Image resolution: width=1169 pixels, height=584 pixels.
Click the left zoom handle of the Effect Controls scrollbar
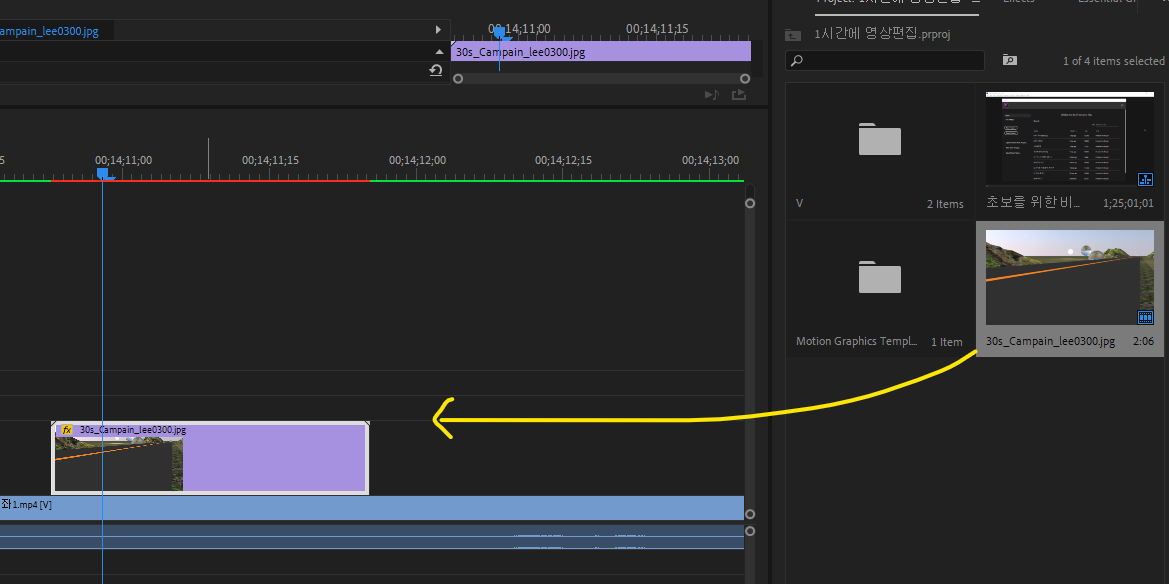[458, 78]
